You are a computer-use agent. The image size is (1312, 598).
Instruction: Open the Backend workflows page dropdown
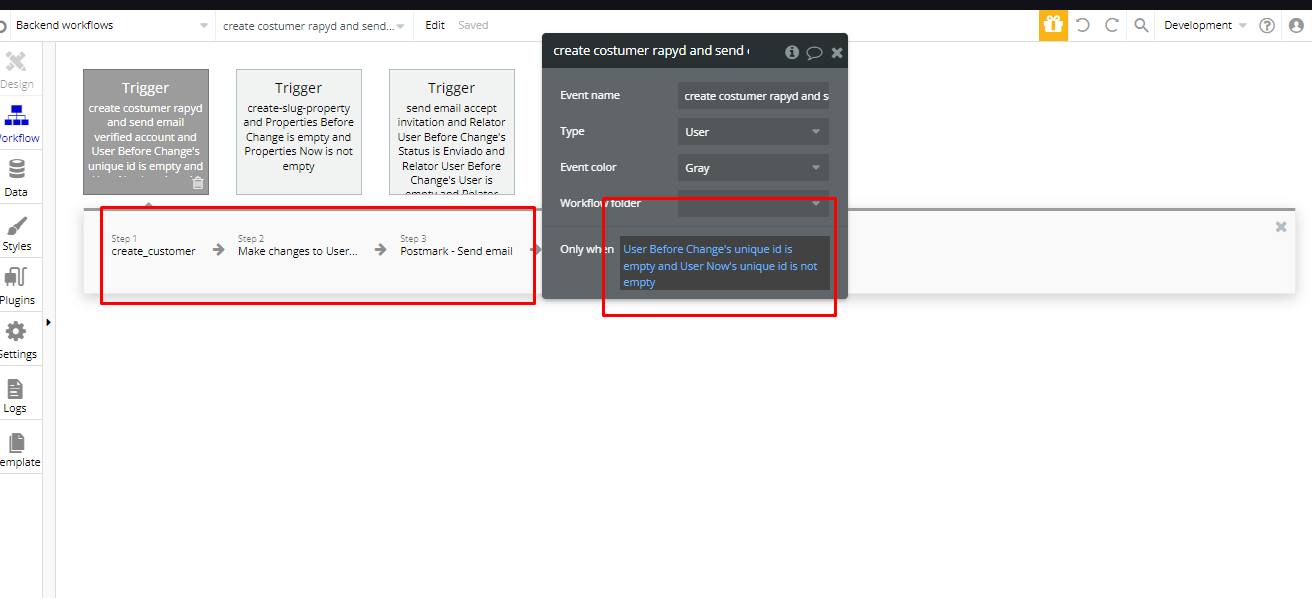click(x=112, y=25)
